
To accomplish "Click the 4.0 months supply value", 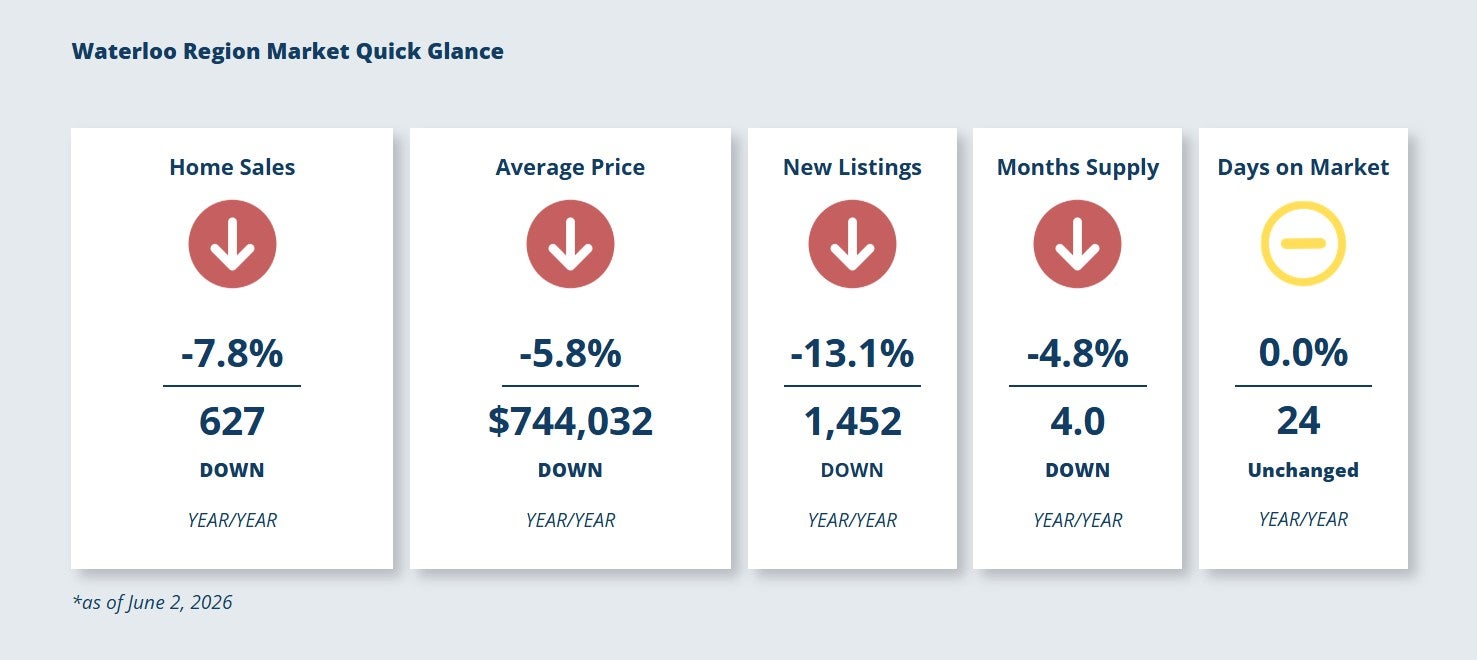I will [1077, 421].
